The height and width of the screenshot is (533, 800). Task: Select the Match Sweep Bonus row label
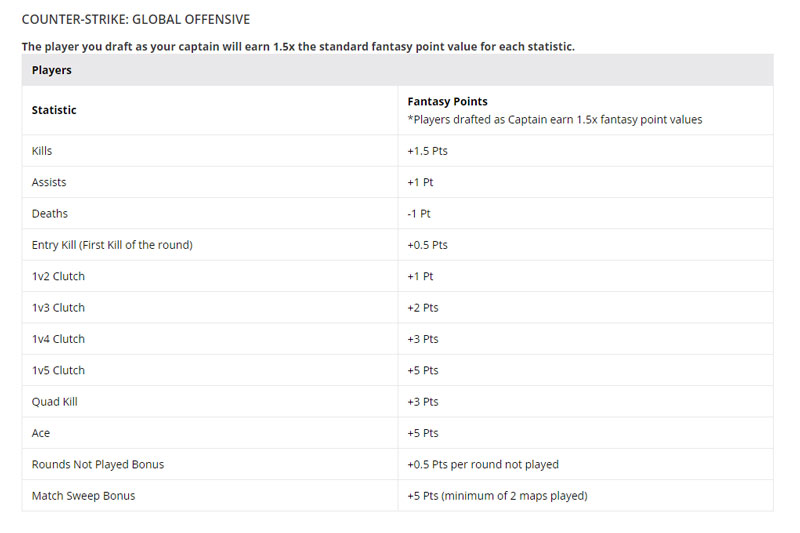(x=83, y=496)
